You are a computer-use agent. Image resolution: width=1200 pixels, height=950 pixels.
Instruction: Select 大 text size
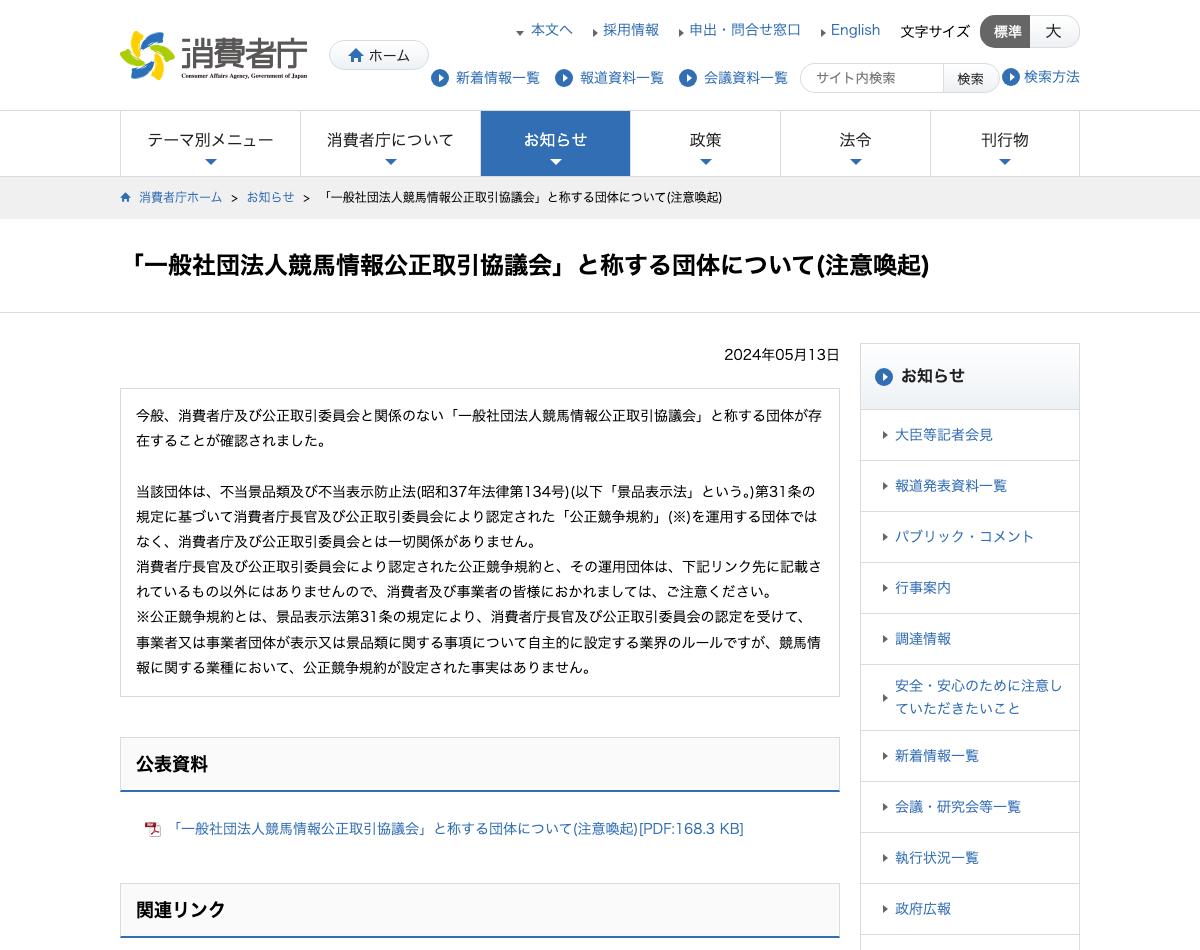click(1055, 31)
